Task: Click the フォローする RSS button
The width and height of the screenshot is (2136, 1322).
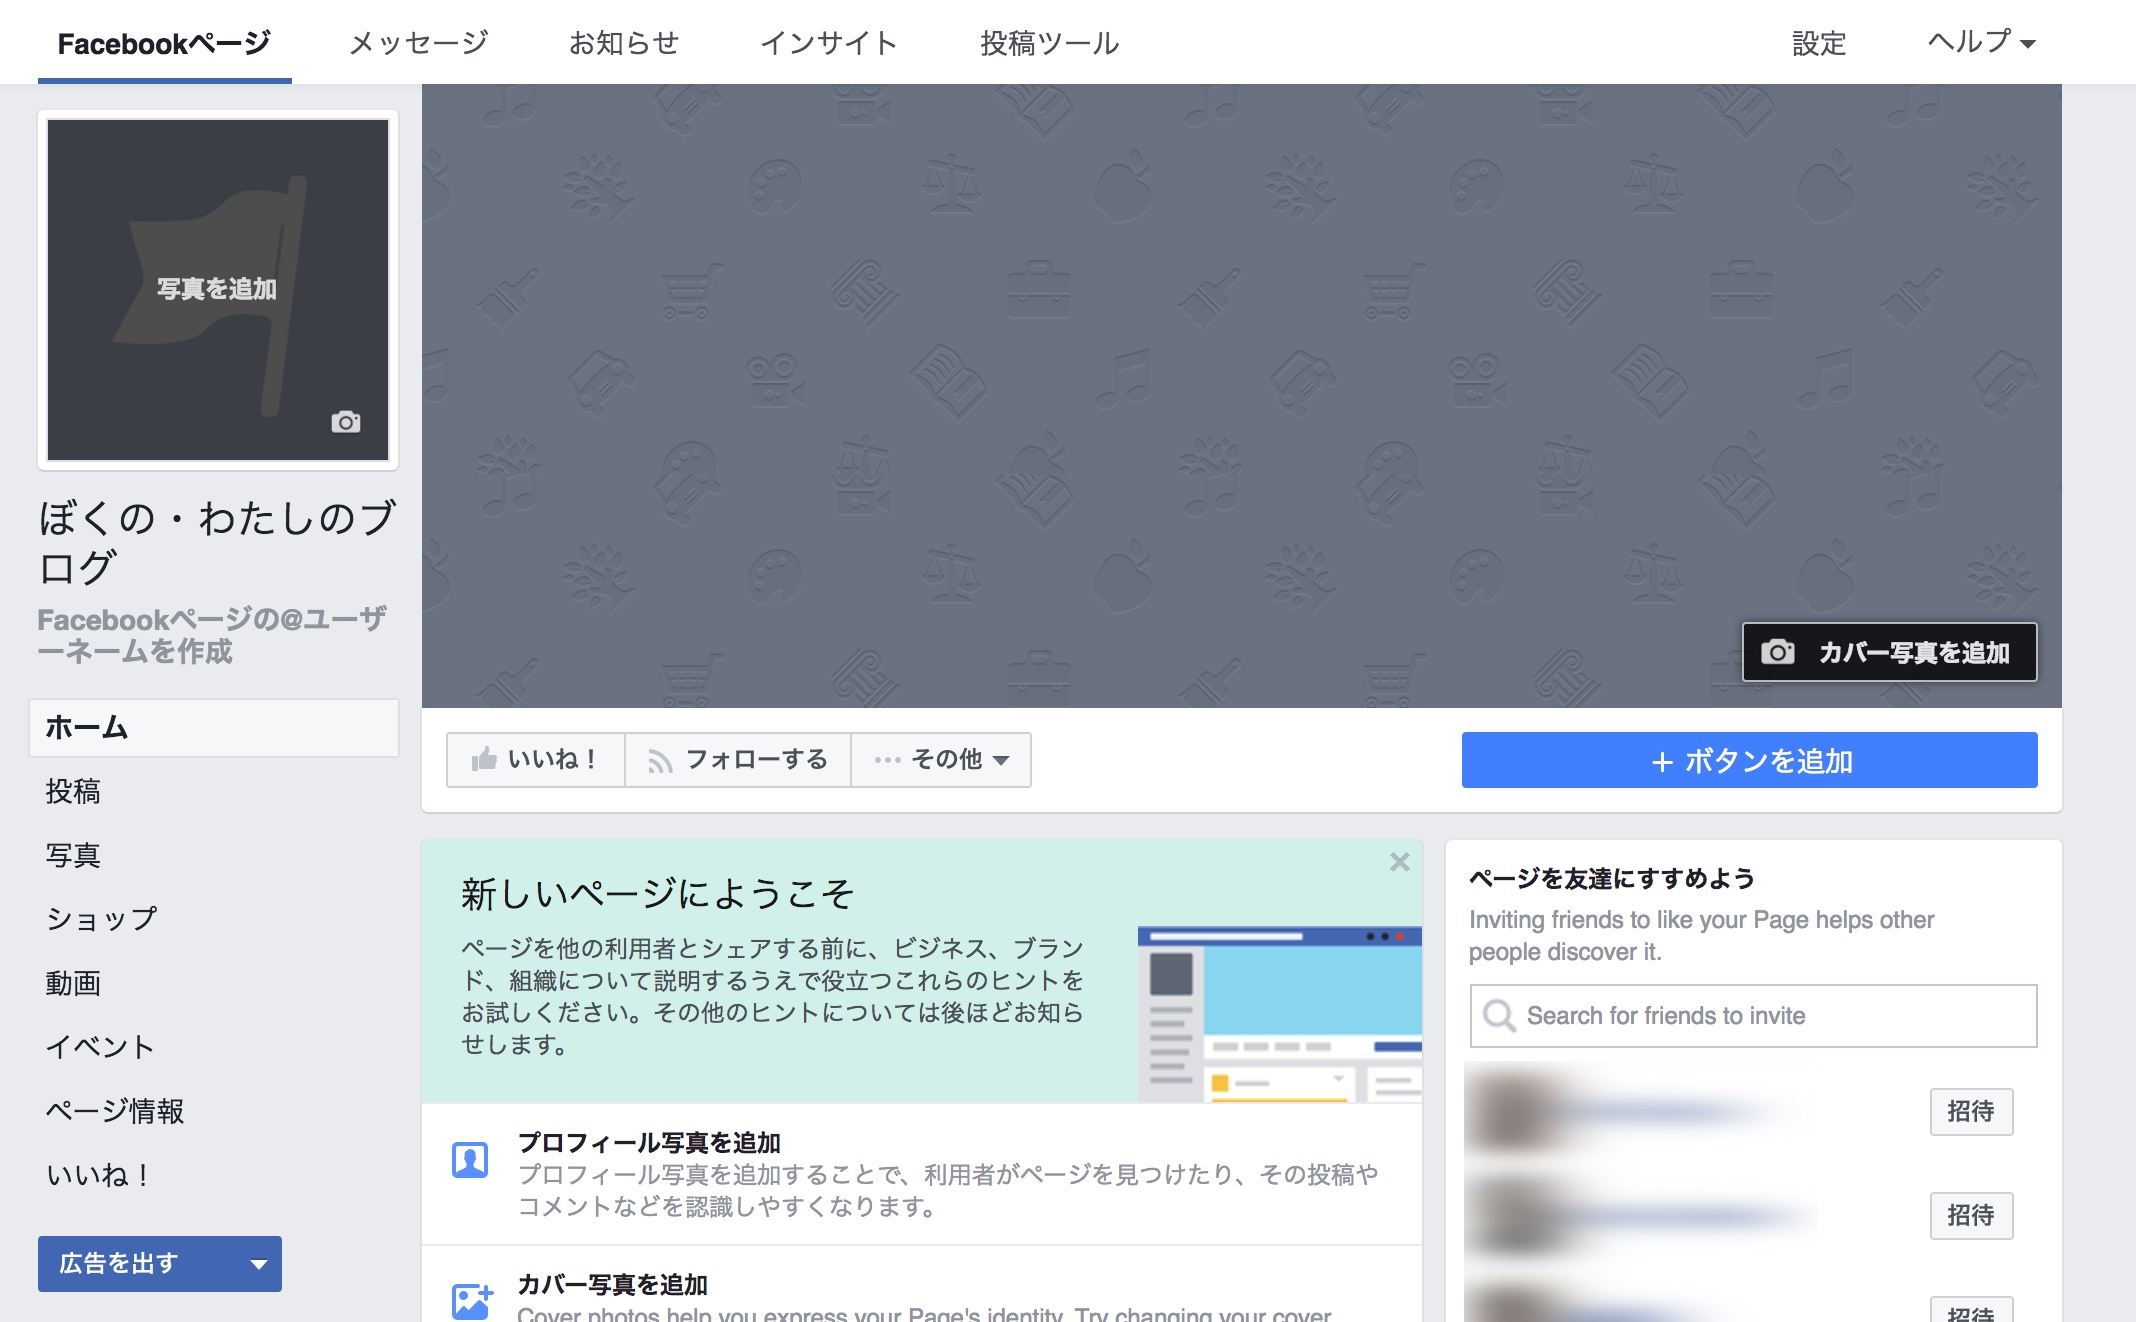Action: pos(738,760)
